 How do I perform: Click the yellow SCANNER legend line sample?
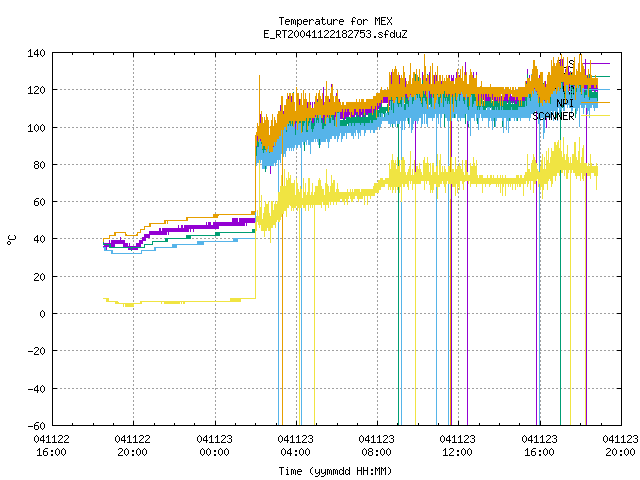point(595,116)
